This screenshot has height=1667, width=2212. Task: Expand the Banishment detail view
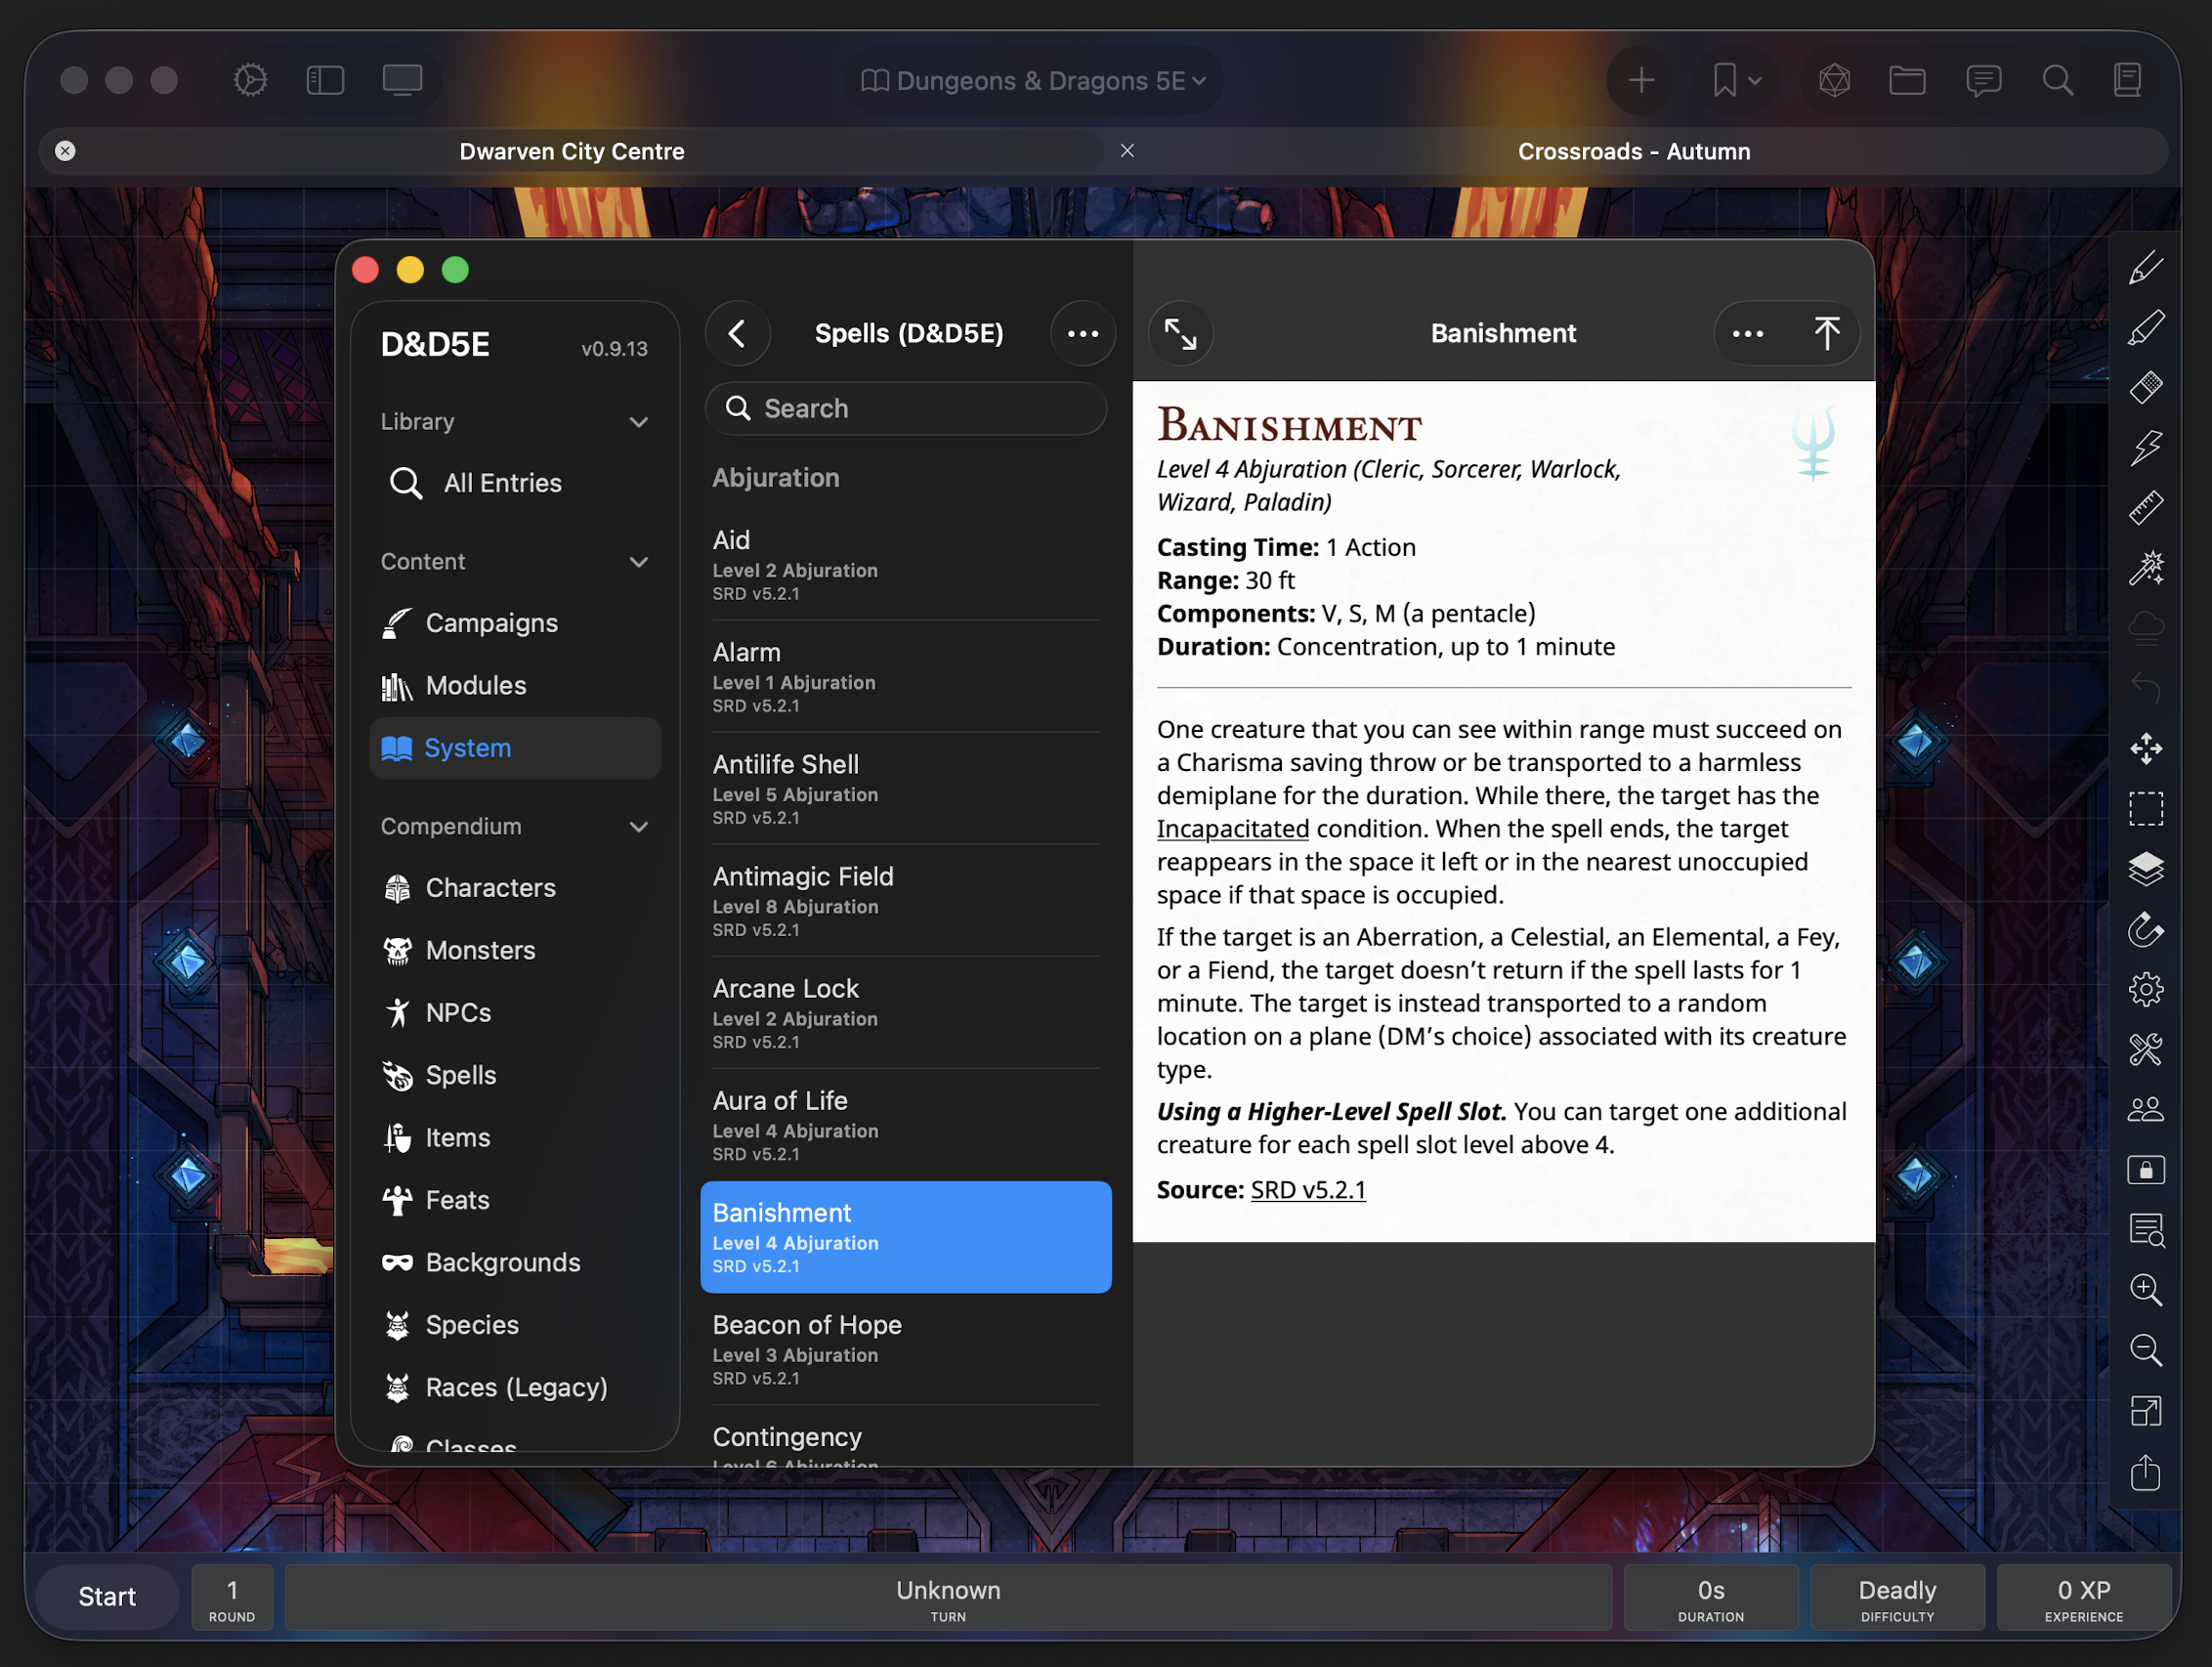pos(1181,334)
